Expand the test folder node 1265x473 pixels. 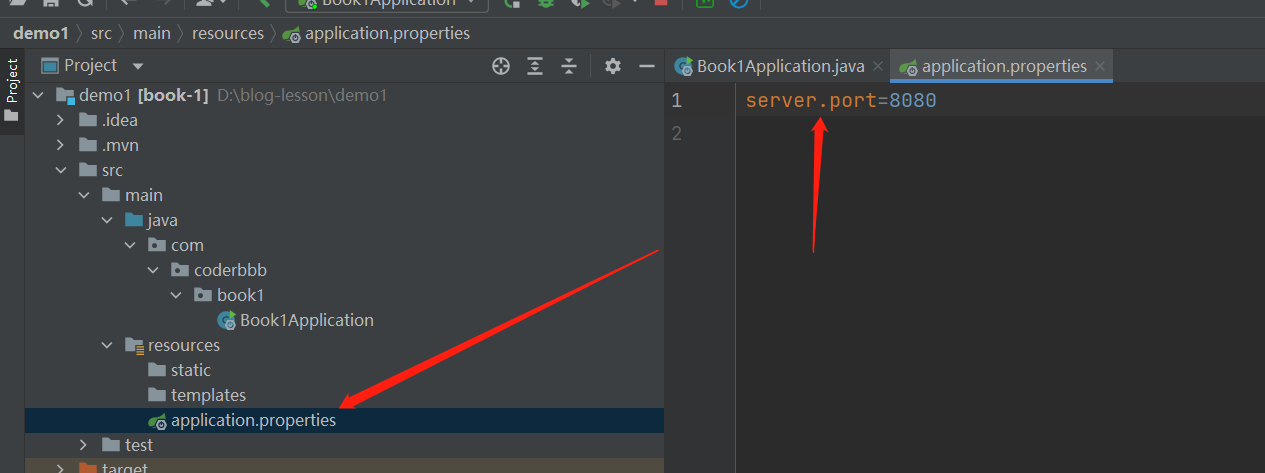coord(84,445)
